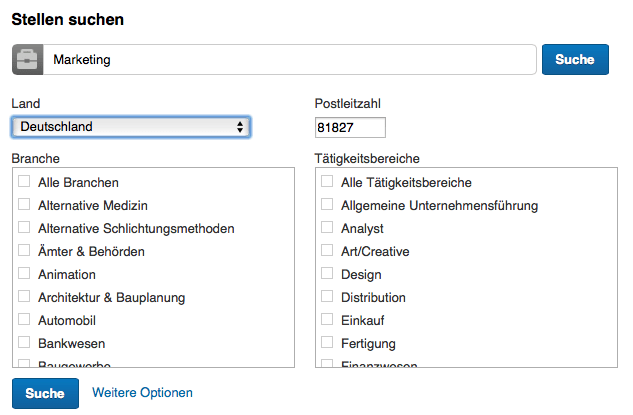This screenshot has height=415, width=633.
Task: Select the Ämter & Behörden checkbox
Action: 24,250
